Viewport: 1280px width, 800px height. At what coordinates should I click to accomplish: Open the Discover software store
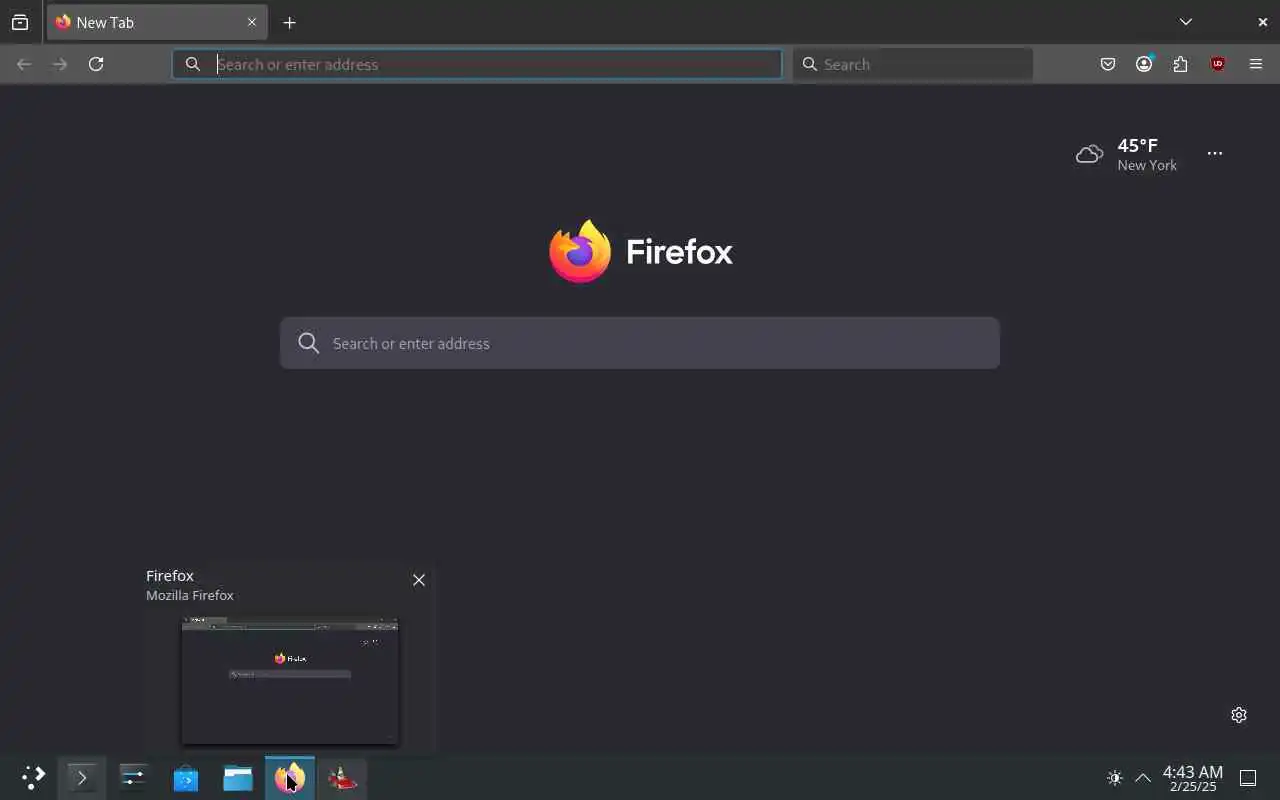coord(185,778)
